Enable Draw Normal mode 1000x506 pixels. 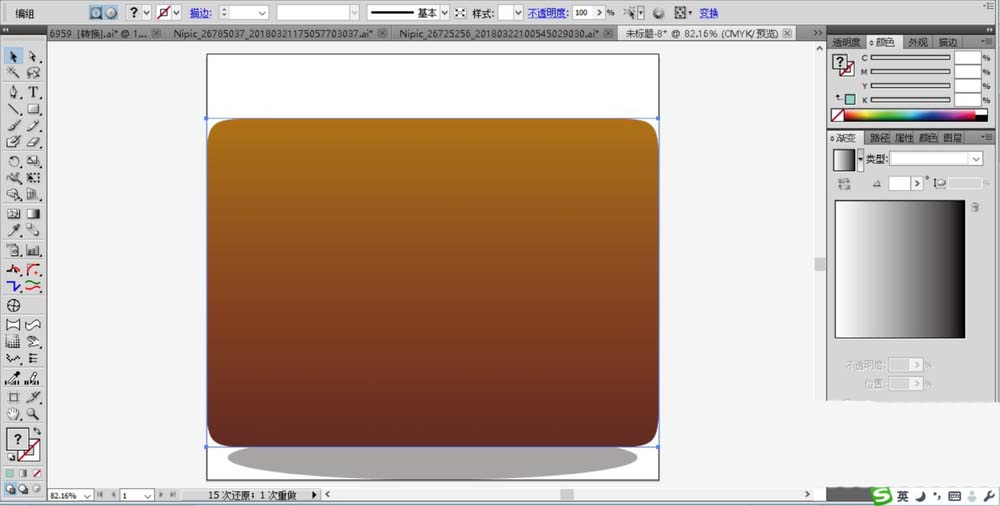coord(10,489)
